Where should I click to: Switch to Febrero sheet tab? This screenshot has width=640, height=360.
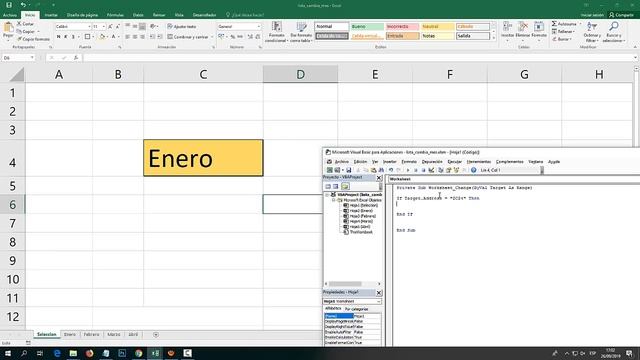[91, 334]
